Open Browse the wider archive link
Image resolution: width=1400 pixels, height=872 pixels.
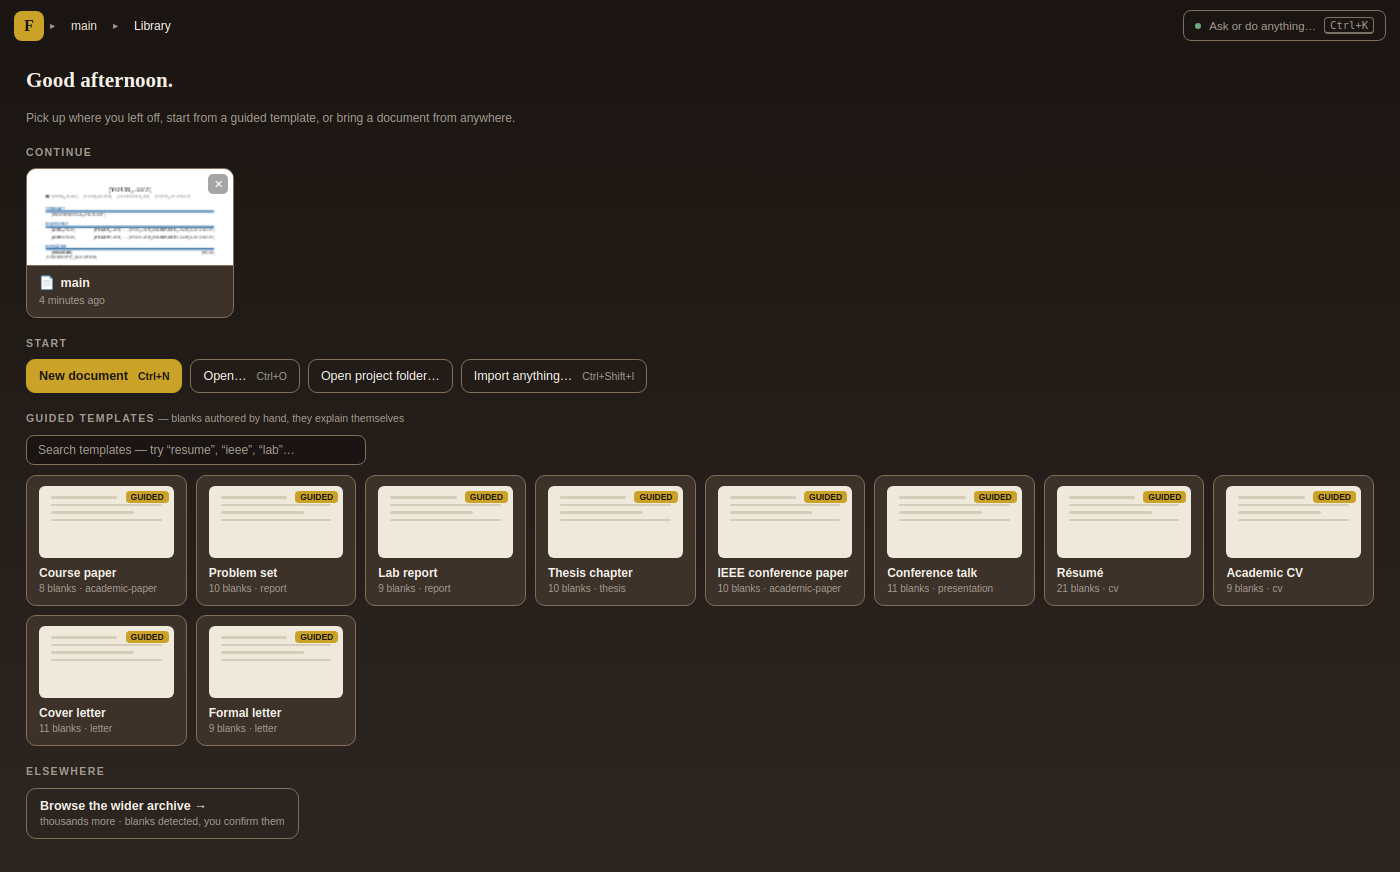tap(162, 813)
